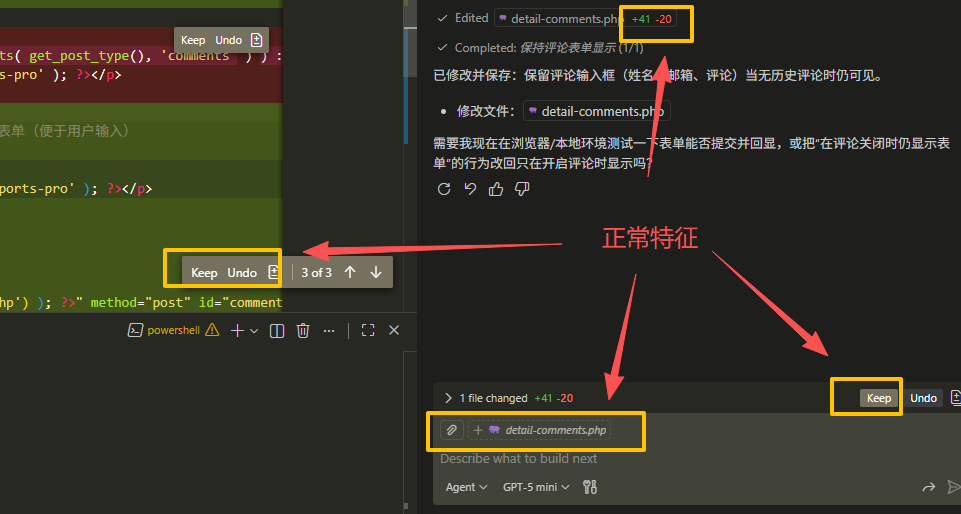Click Keep in top editor hunk widget
This screenshot has width=961, height=514.
click(192, 40)
